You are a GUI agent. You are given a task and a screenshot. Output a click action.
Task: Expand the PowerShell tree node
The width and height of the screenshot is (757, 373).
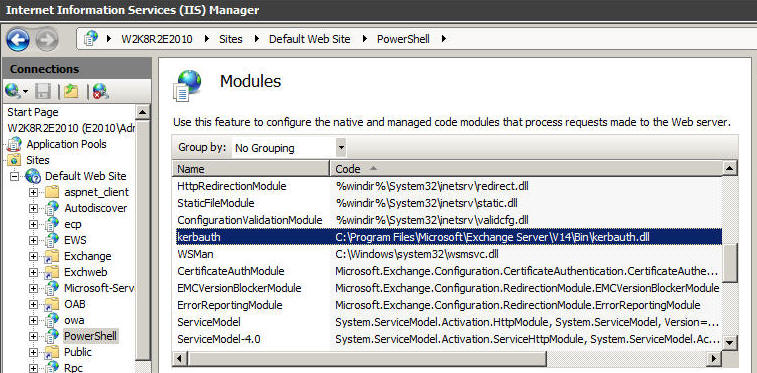pos(33,336)
